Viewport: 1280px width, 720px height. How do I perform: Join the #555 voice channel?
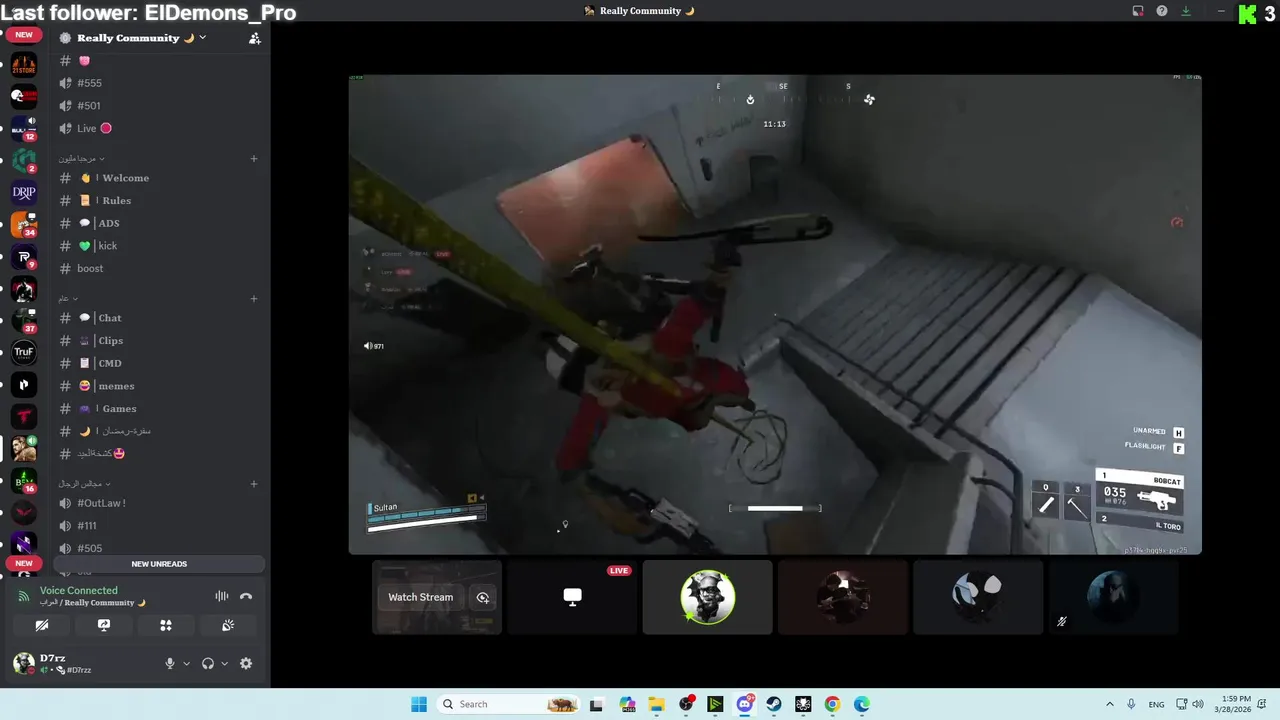[x=159, y=83]
